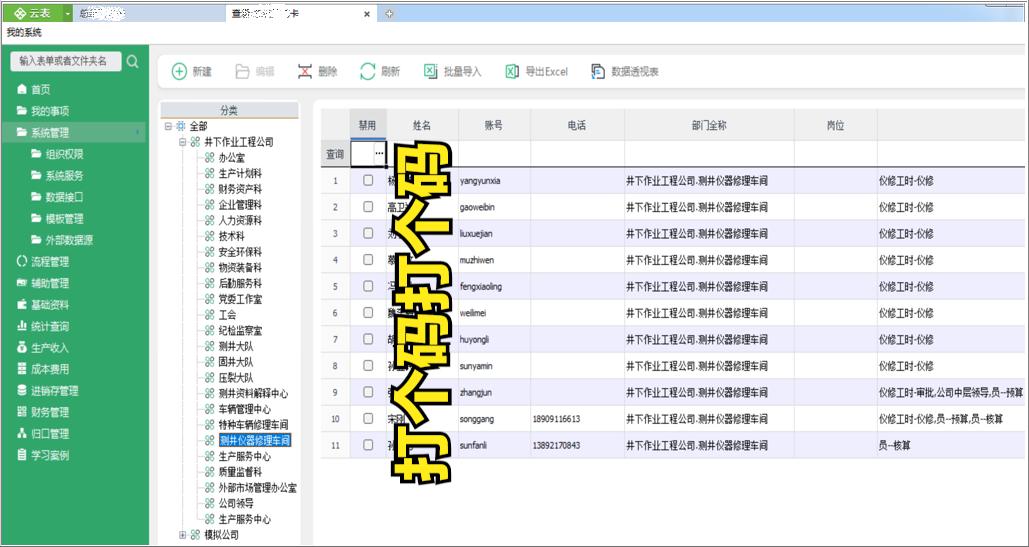
Task: Collapse the 井下作业工程公司 tree node
Action: point(182,142)
